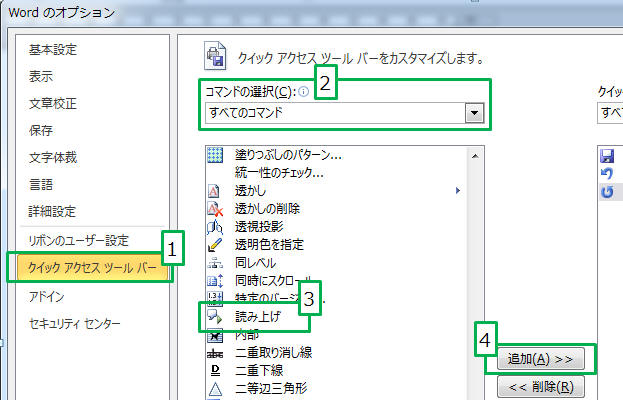Select 透かしの削除 command
Screen dimensions: 623x400
(x=267, y=209)
